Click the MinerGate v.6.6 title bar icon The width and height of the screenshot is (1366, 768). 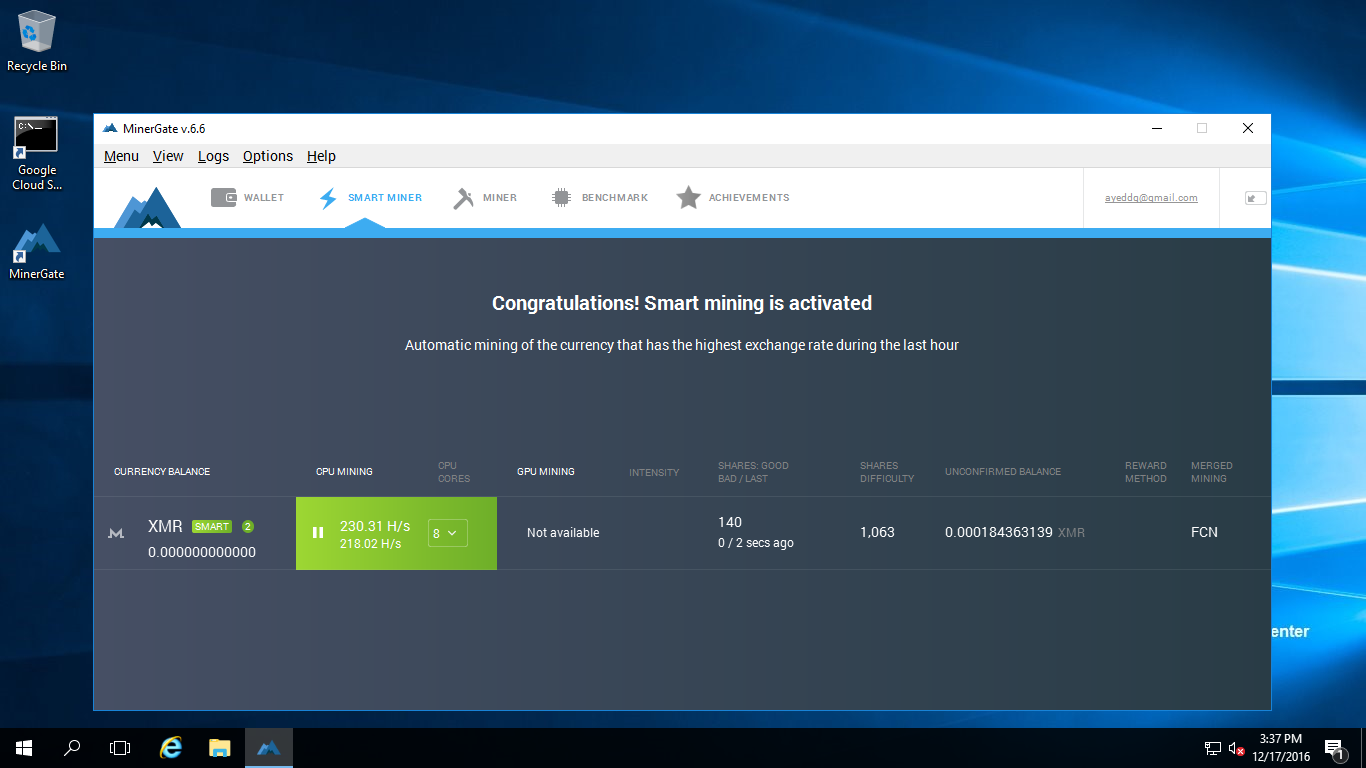(x=110, y=128)
